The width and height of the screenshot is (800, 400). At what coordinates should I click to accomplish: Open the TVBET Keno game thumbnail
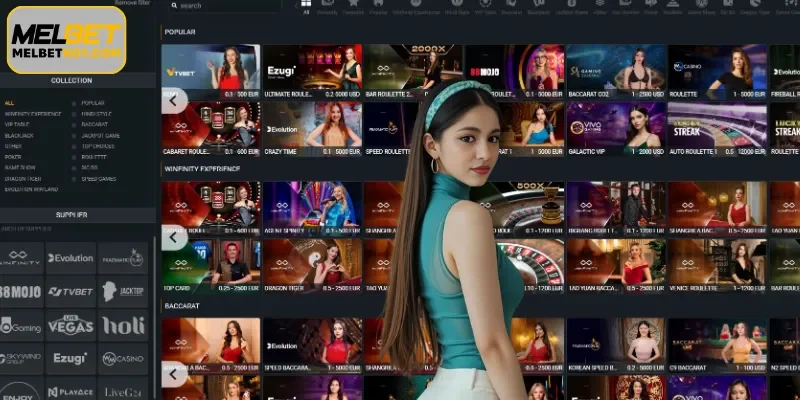tap(211, 71)
